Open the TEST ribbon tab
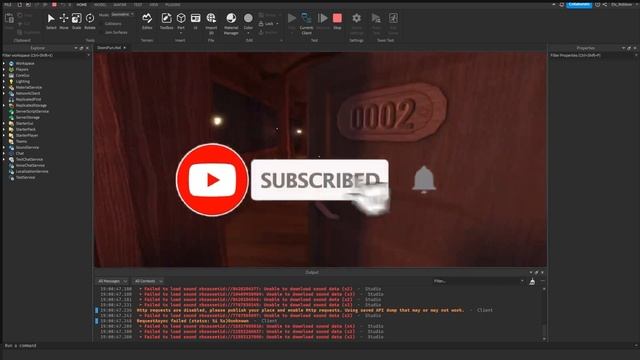640x360 pixels. (138, 4)
